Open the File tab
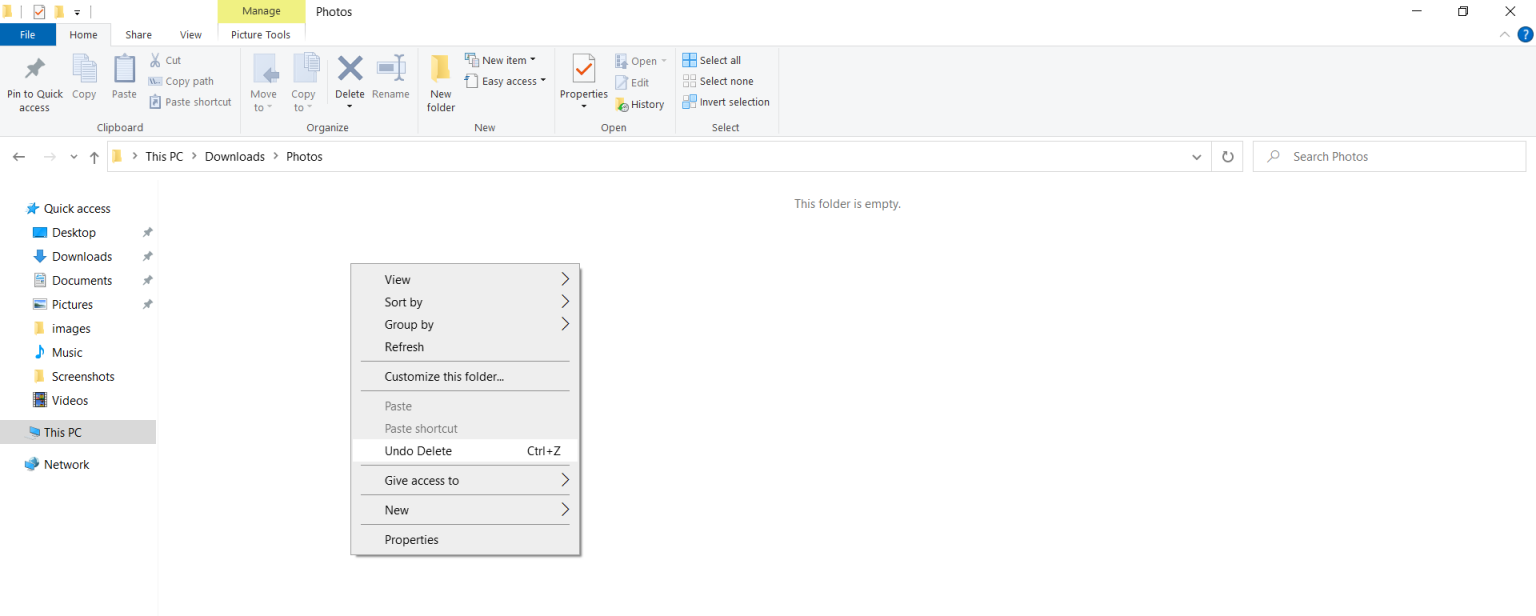 28,35
